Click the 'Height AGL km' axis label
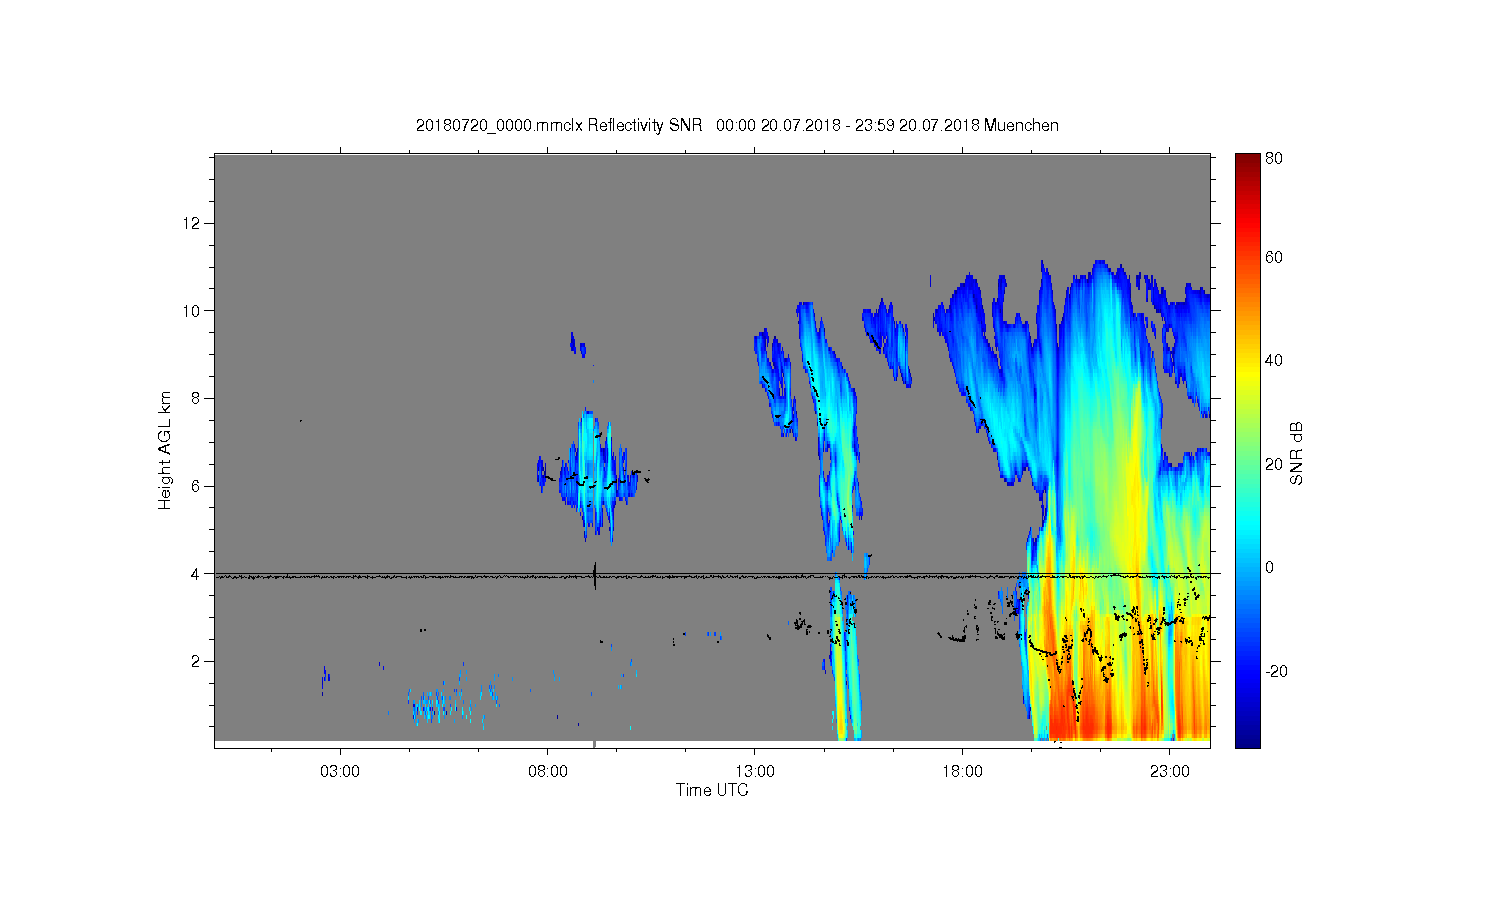 165,450
